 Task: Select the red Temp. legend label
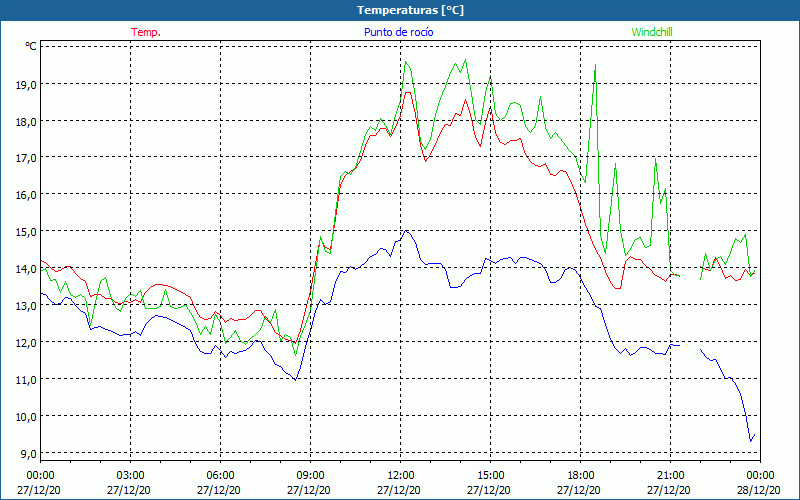click(146, 32)
